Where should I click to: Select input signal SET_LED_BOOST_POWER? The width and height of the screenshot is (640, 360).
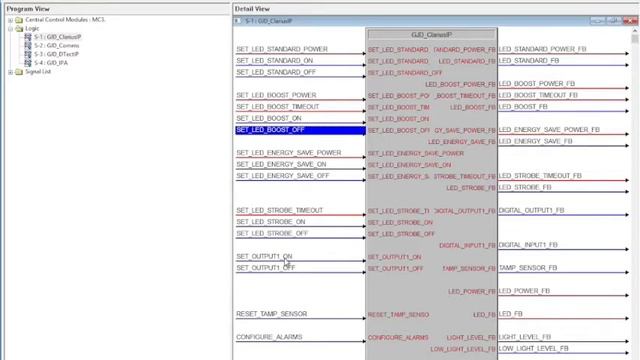pos(276,95)
